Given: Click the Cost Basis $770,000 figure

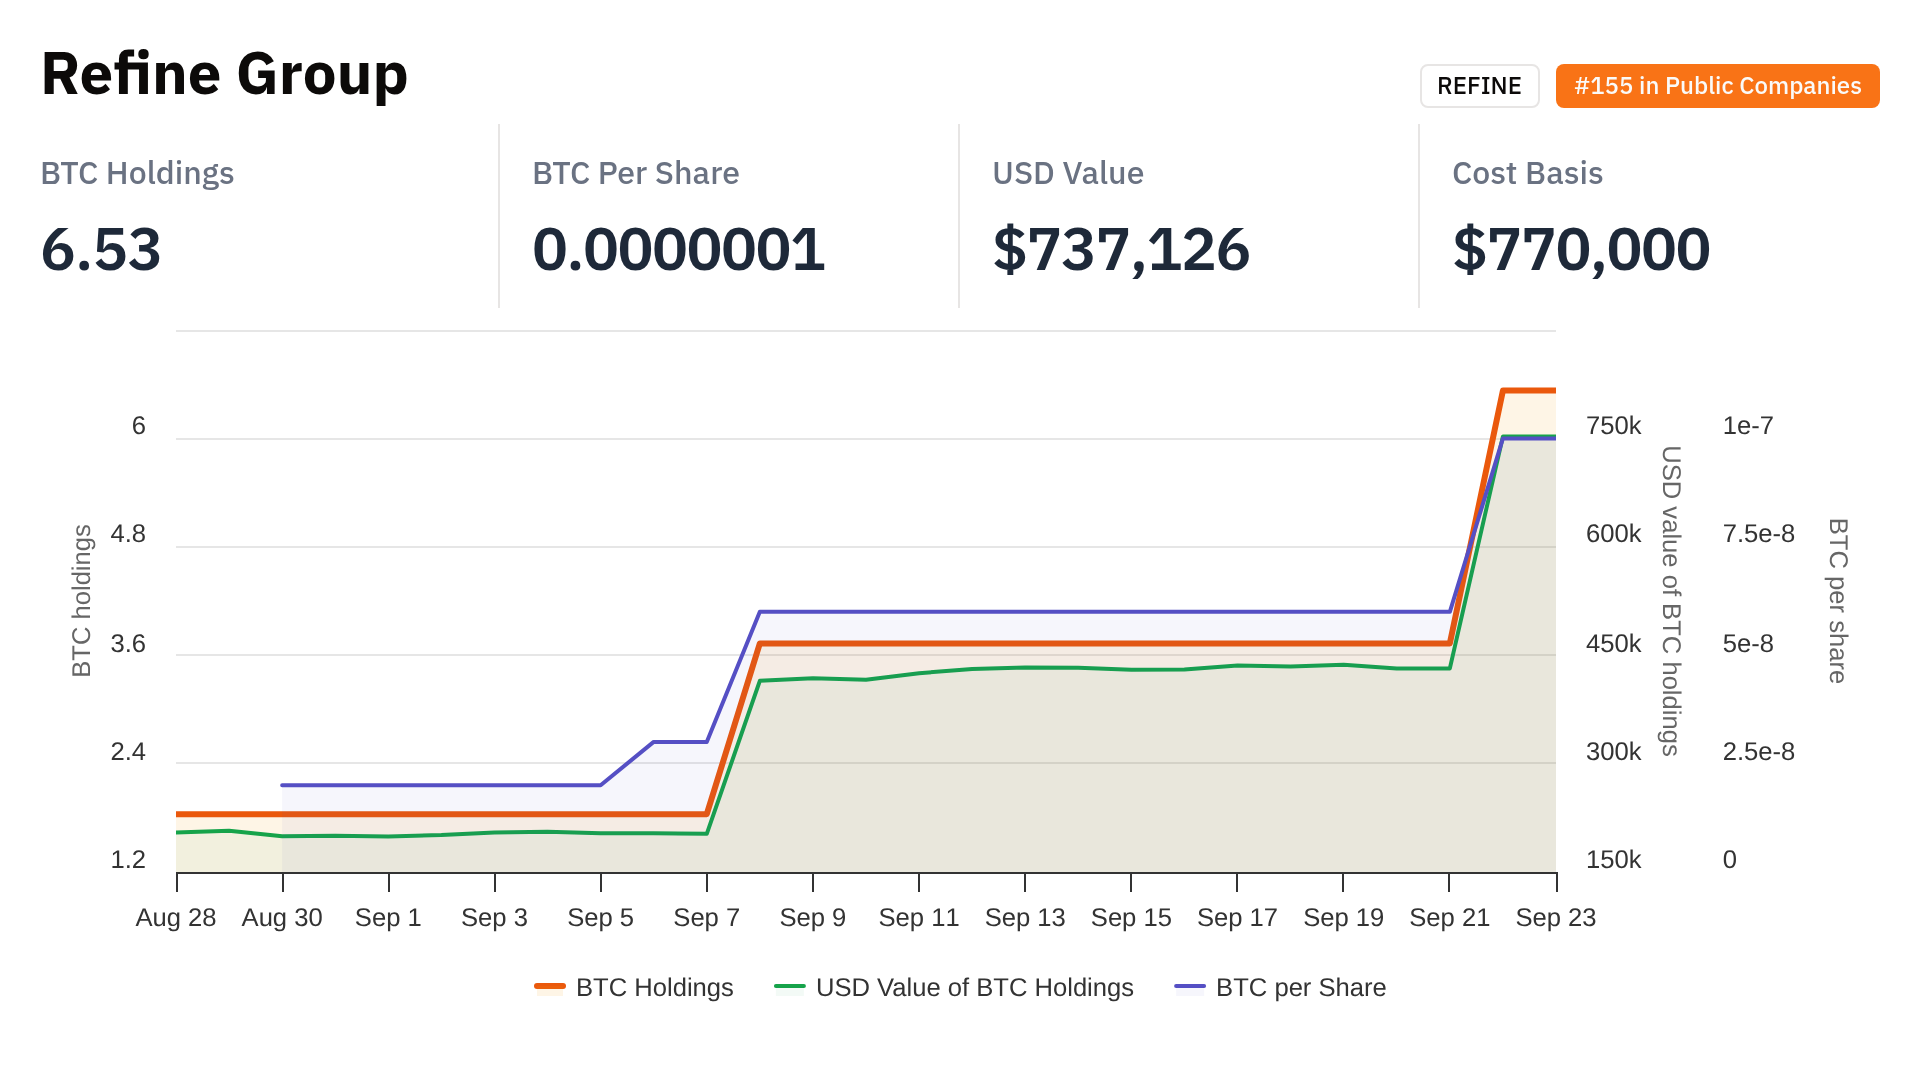Looking at the screenshot, I should tap(1581, 249).
